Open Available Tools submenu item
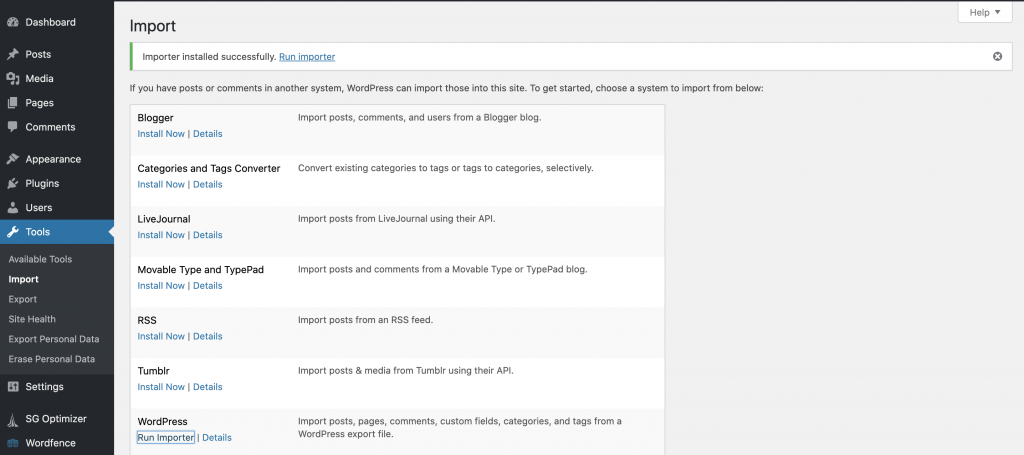 [x=40, y=259]
